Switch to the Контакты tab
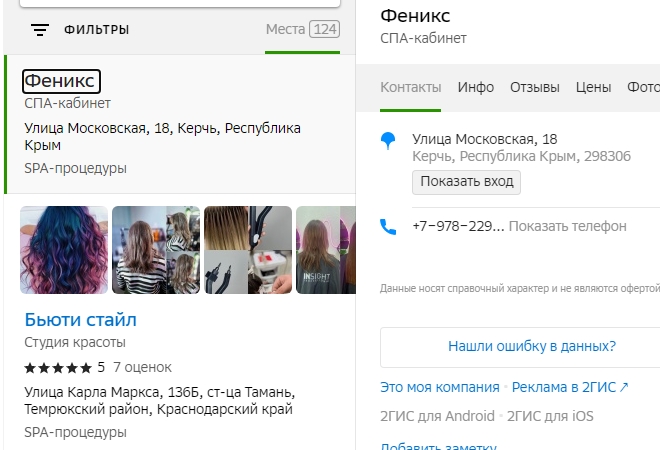The image size is (660, 450). pyautogui.click(x=410, y=87)
